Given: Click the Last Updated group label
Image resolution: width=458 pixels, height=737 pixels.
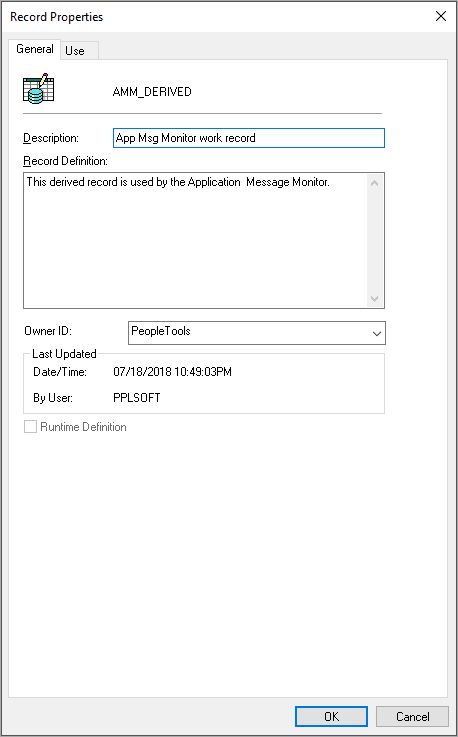Looking at the screenshot, I should pos(64,354).
